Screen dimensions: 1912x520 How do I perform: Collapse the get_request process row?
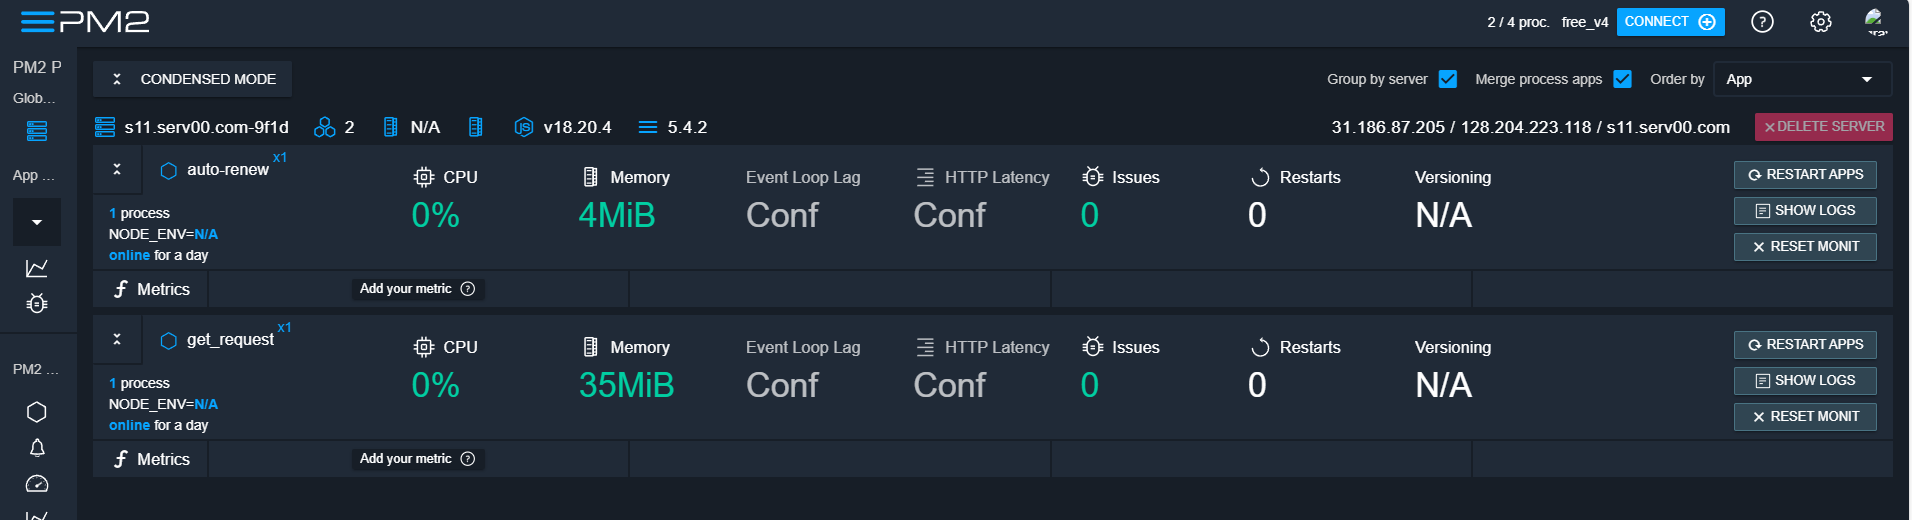coord(117,339)
